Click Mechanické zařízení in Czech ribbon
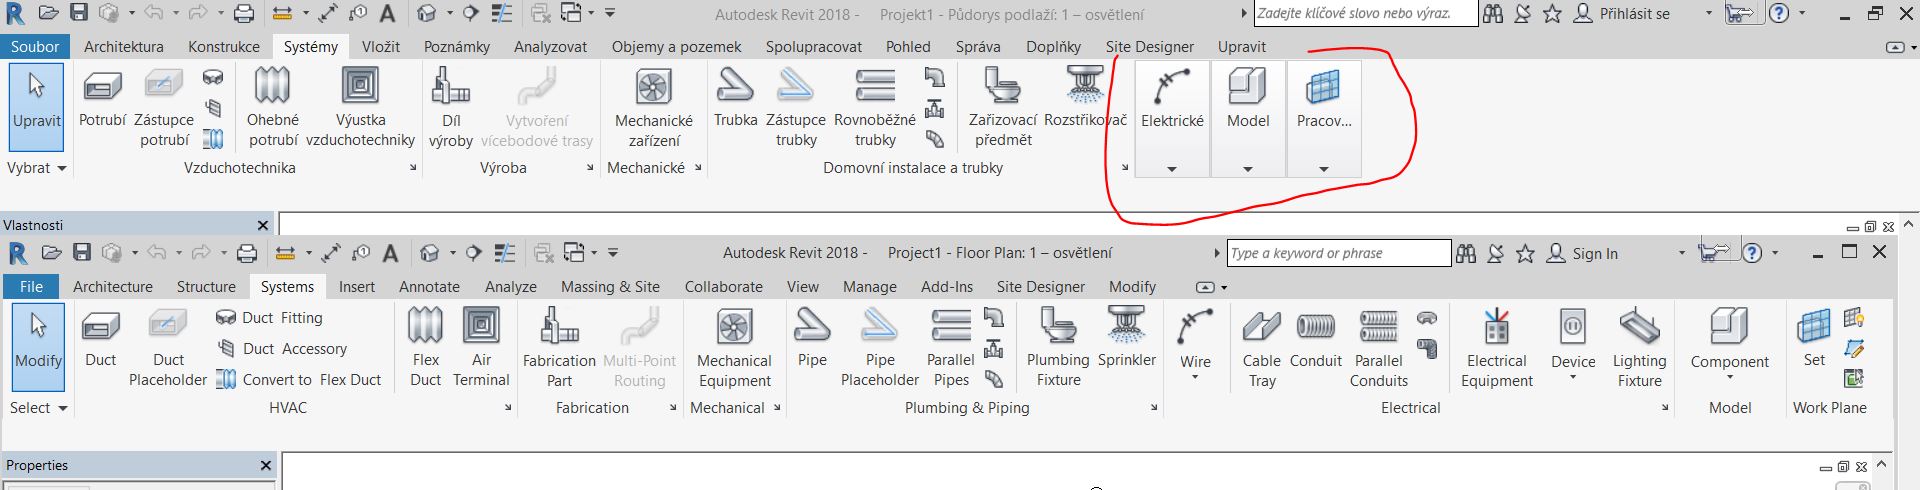The height and width of the screenshot is (490, 1920). click(654, 108)
